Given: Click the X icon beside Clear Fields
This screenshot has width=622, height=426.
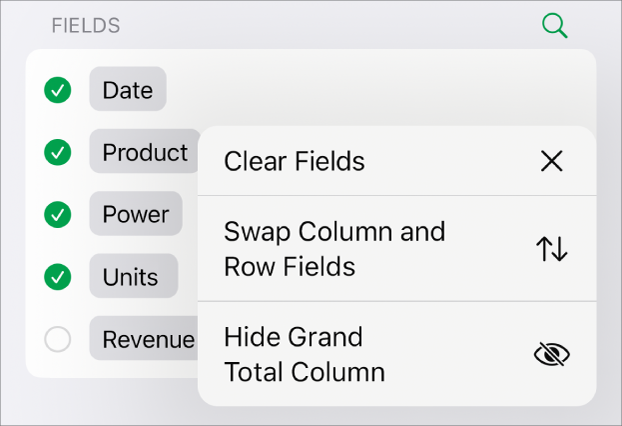Looking at the screenshot, I should pyautogui.click(x=551, y=161).
